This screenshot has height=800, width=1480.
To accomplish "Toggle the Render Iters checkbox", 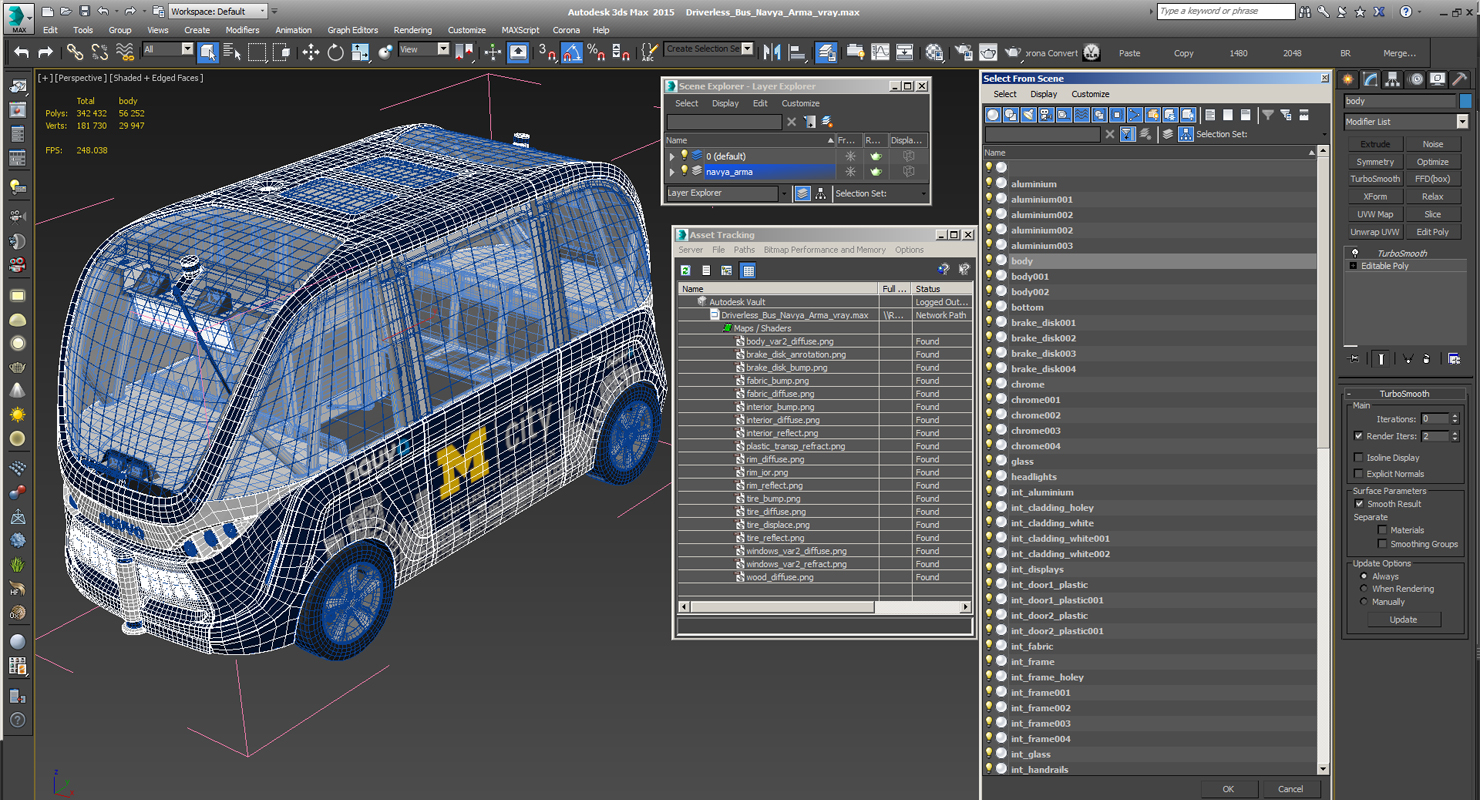I will (1358, 436).
